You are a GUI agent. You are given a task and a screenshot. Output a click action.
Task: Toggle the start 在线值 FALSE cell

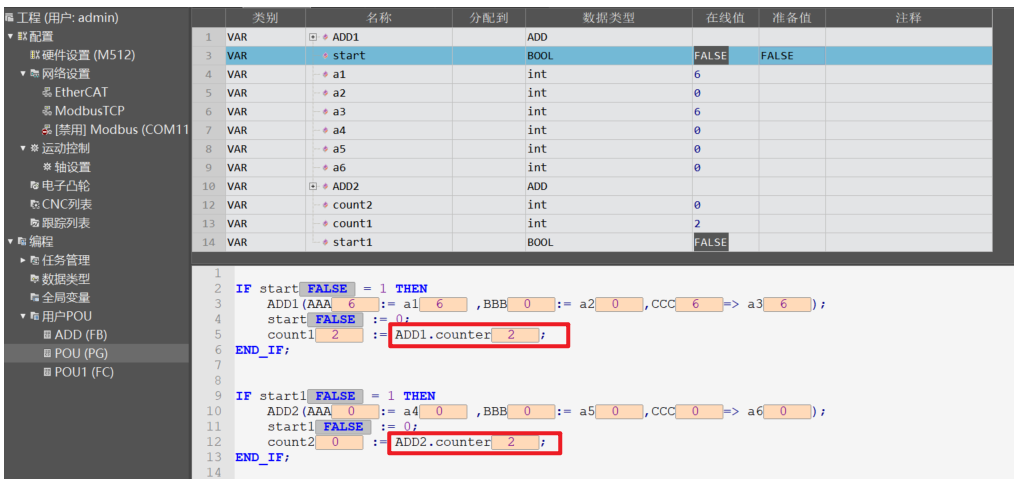(x=710, y=56)
